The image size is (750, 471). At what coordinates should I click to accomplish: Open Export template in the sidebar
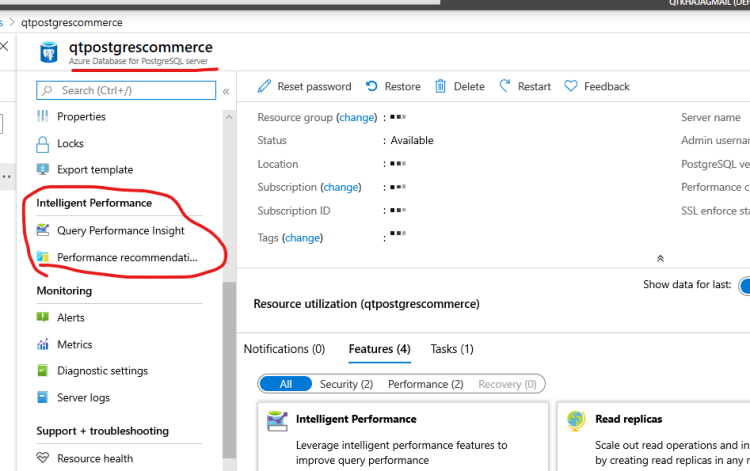[95, 170]
